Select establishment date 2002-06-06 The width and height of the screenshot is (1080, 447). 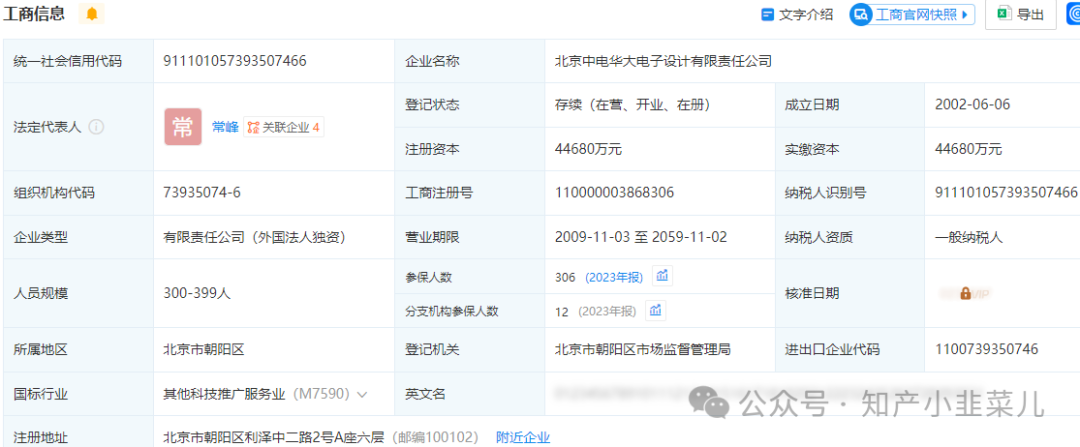tap(973, 105)
